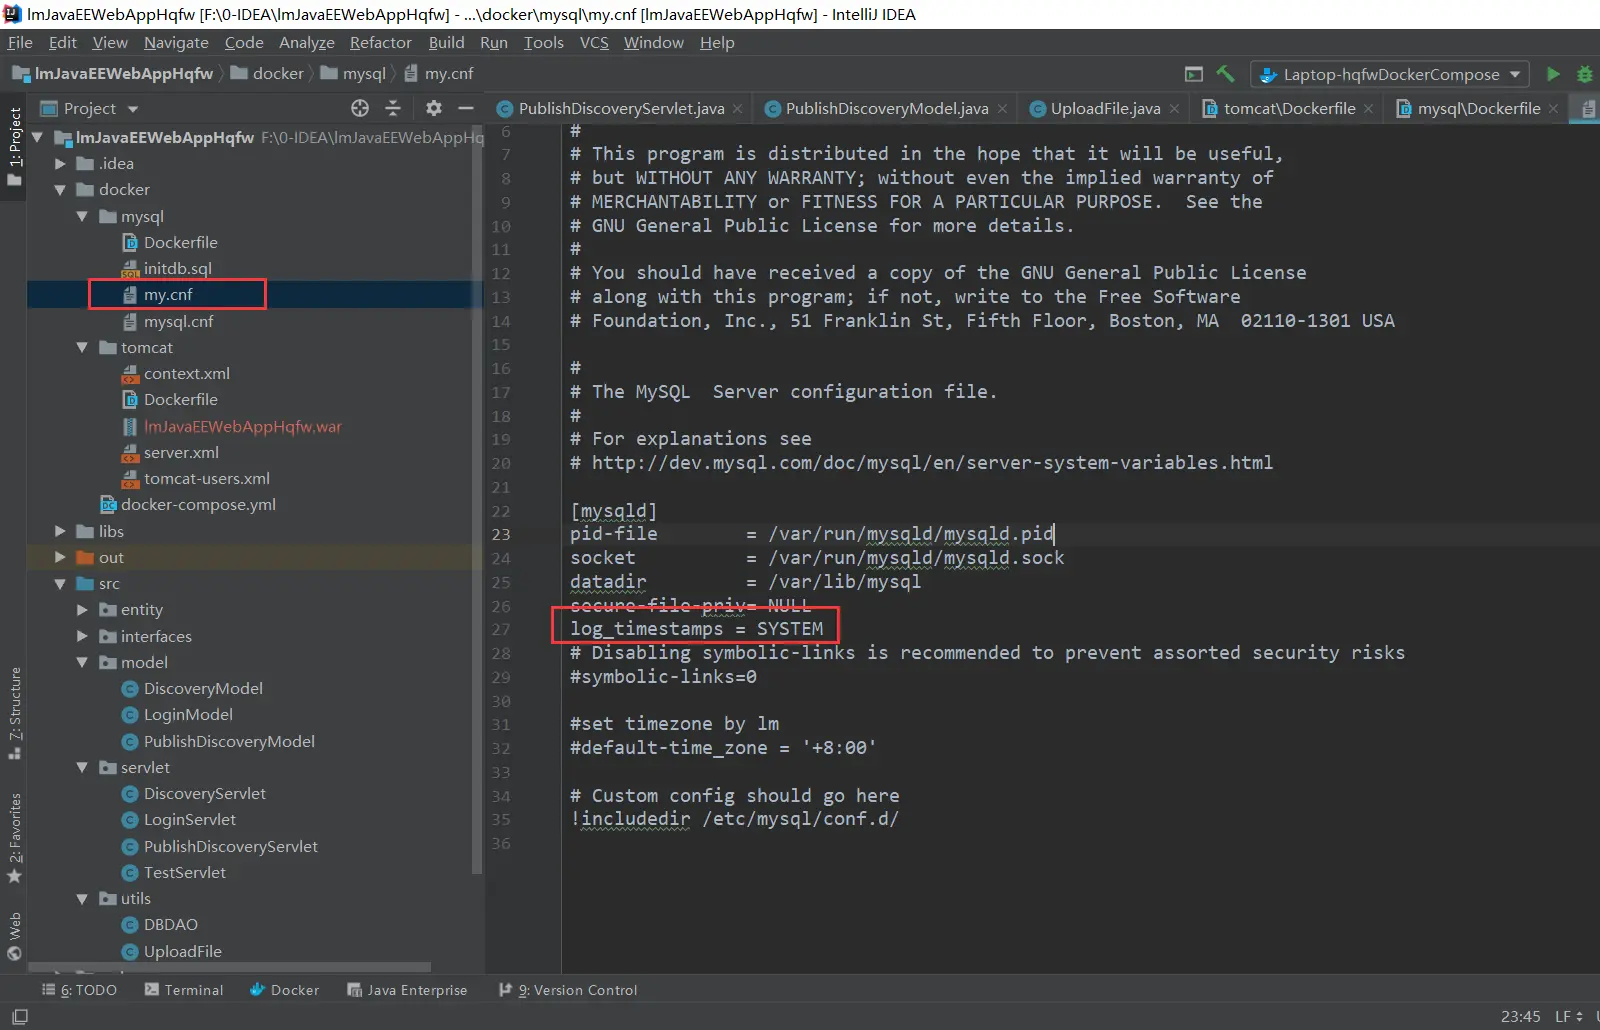Viewport: 1600px width, 1030px height.
Task: Expand the .idea folder arrow
Action: point(61,164)
